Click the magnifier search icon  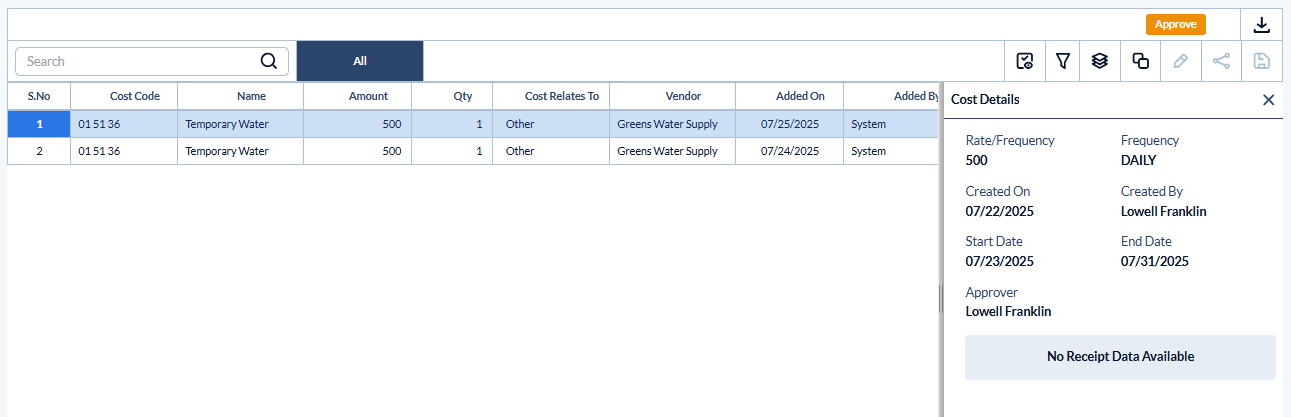pyautogui.click(x=268, y=61)
